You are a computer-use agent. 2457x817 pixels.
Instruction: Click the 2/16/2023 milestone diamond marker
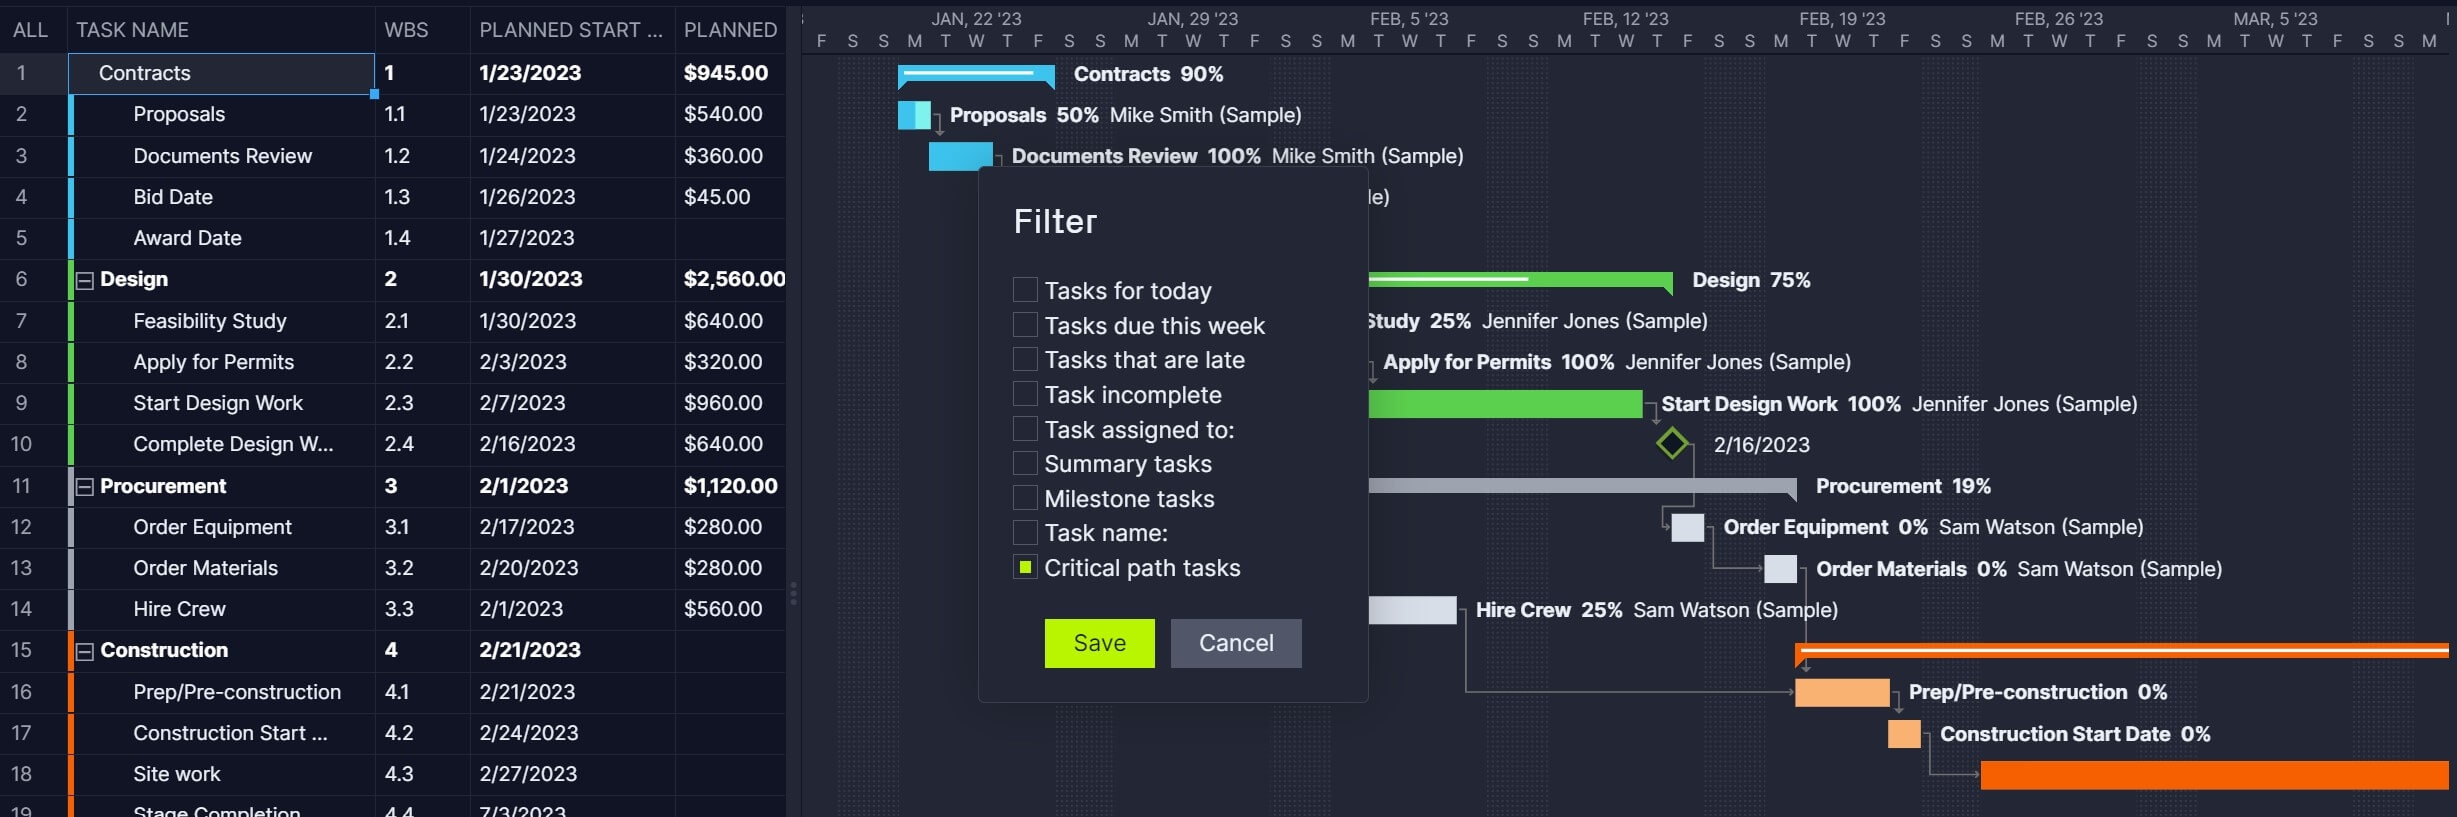tap(1672, 444)
